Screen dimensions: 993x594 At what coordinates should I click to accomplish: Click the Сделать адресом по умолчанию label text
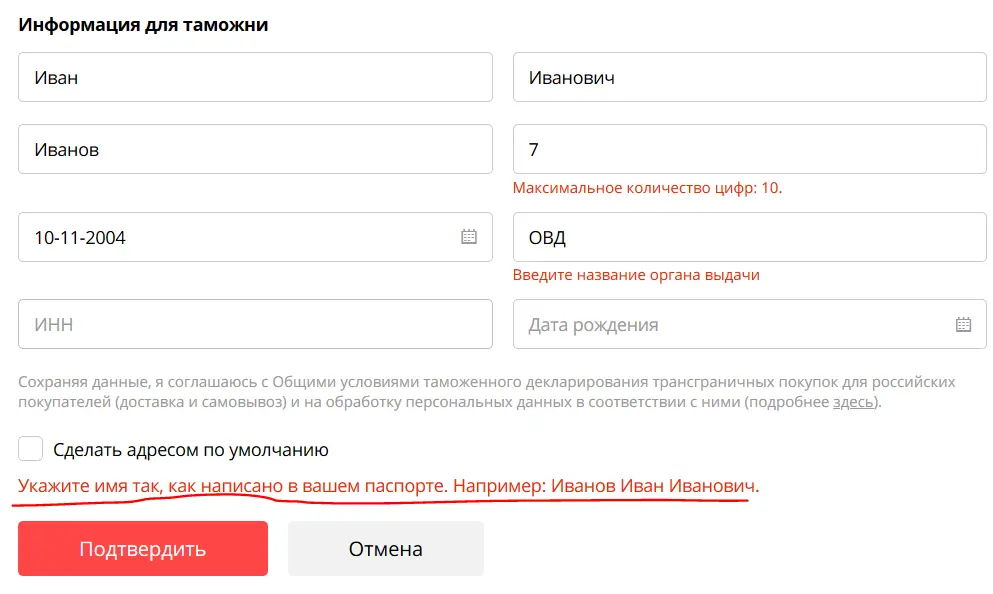click(191, 450)
